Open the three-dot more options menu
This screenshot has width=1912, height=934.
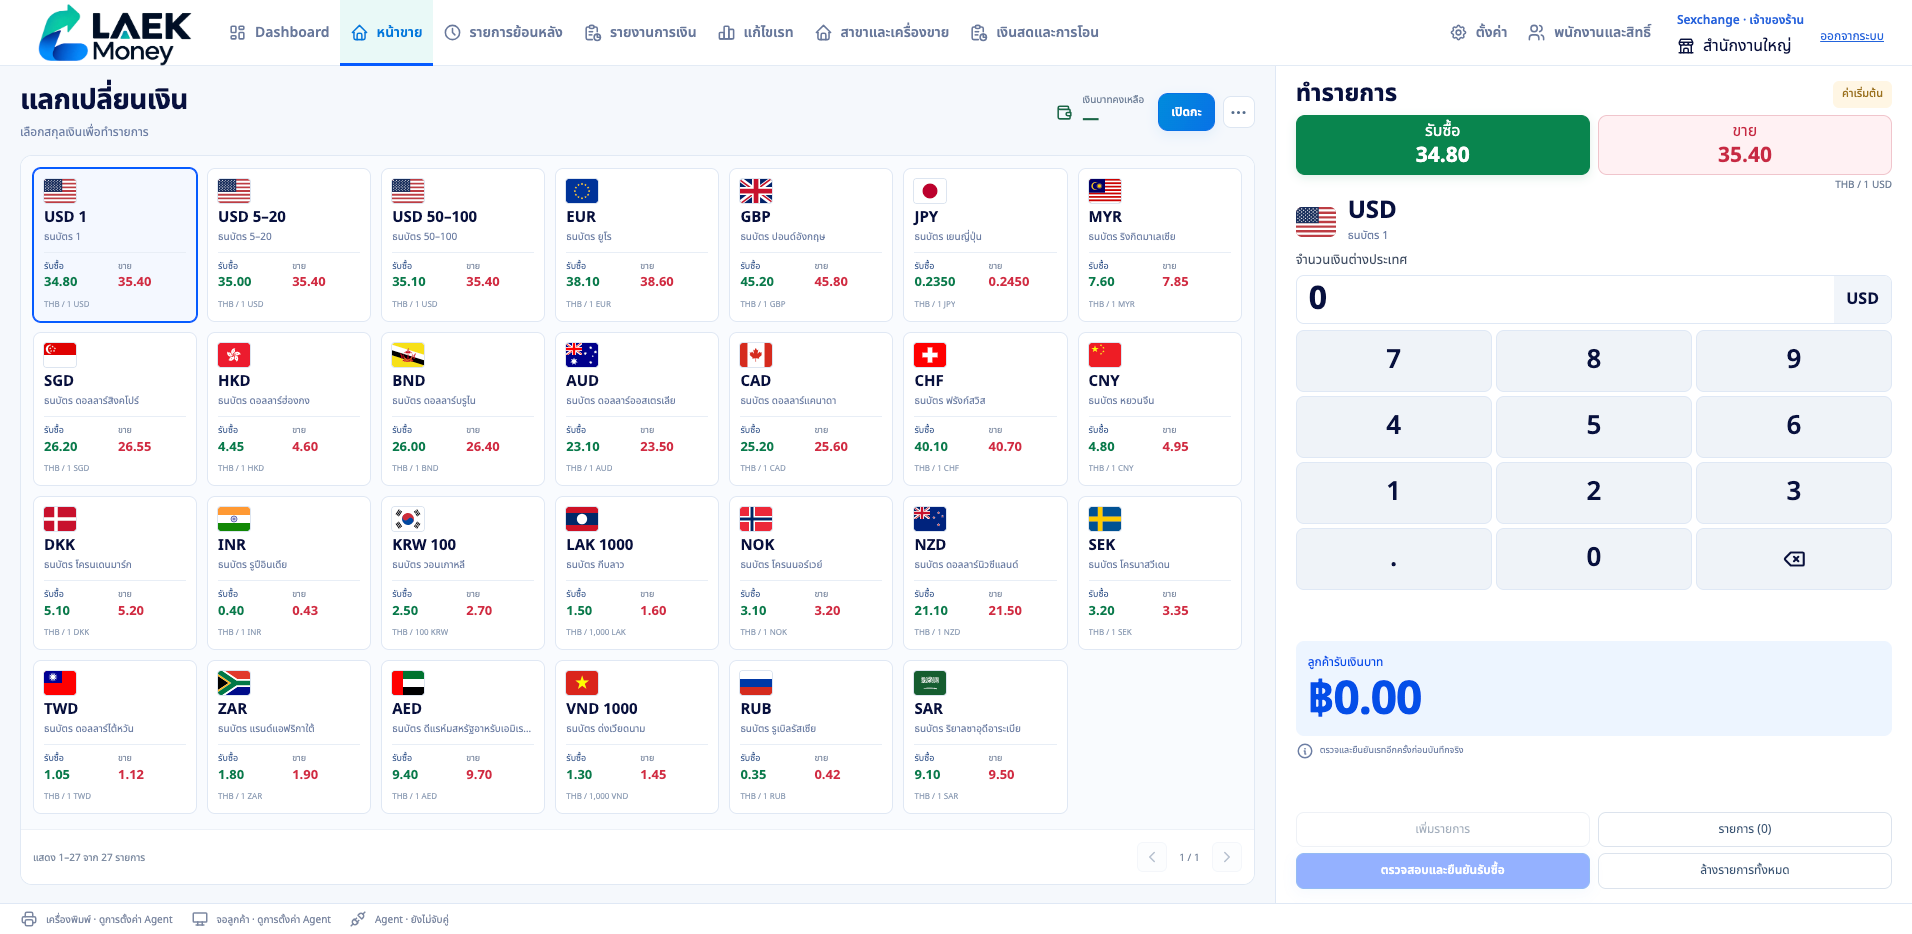tap(1238, 112)
